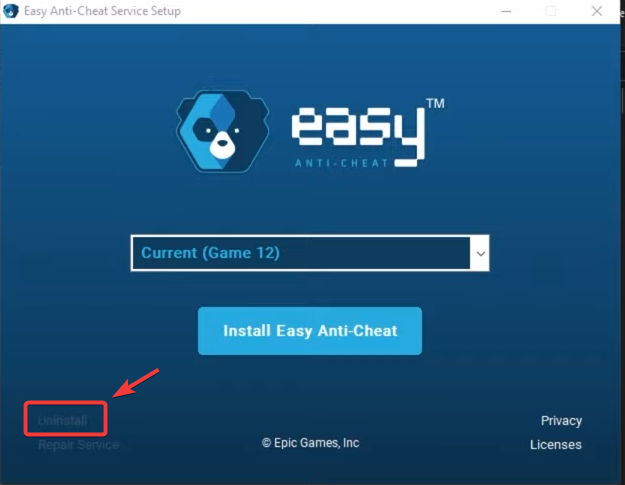Click the hexagonal bear mascot logo
The width and height of the screenshot is (625, 485).
(x=222, y=131)
